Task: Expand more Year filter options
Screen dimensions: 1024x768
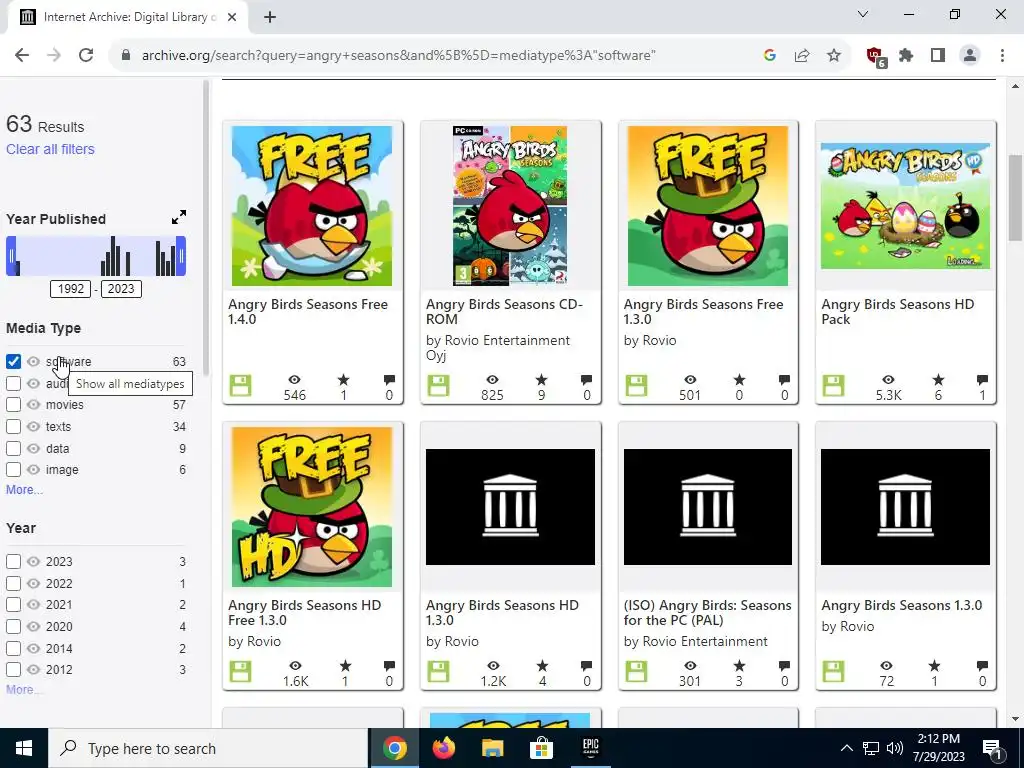Action: point(24,690)
